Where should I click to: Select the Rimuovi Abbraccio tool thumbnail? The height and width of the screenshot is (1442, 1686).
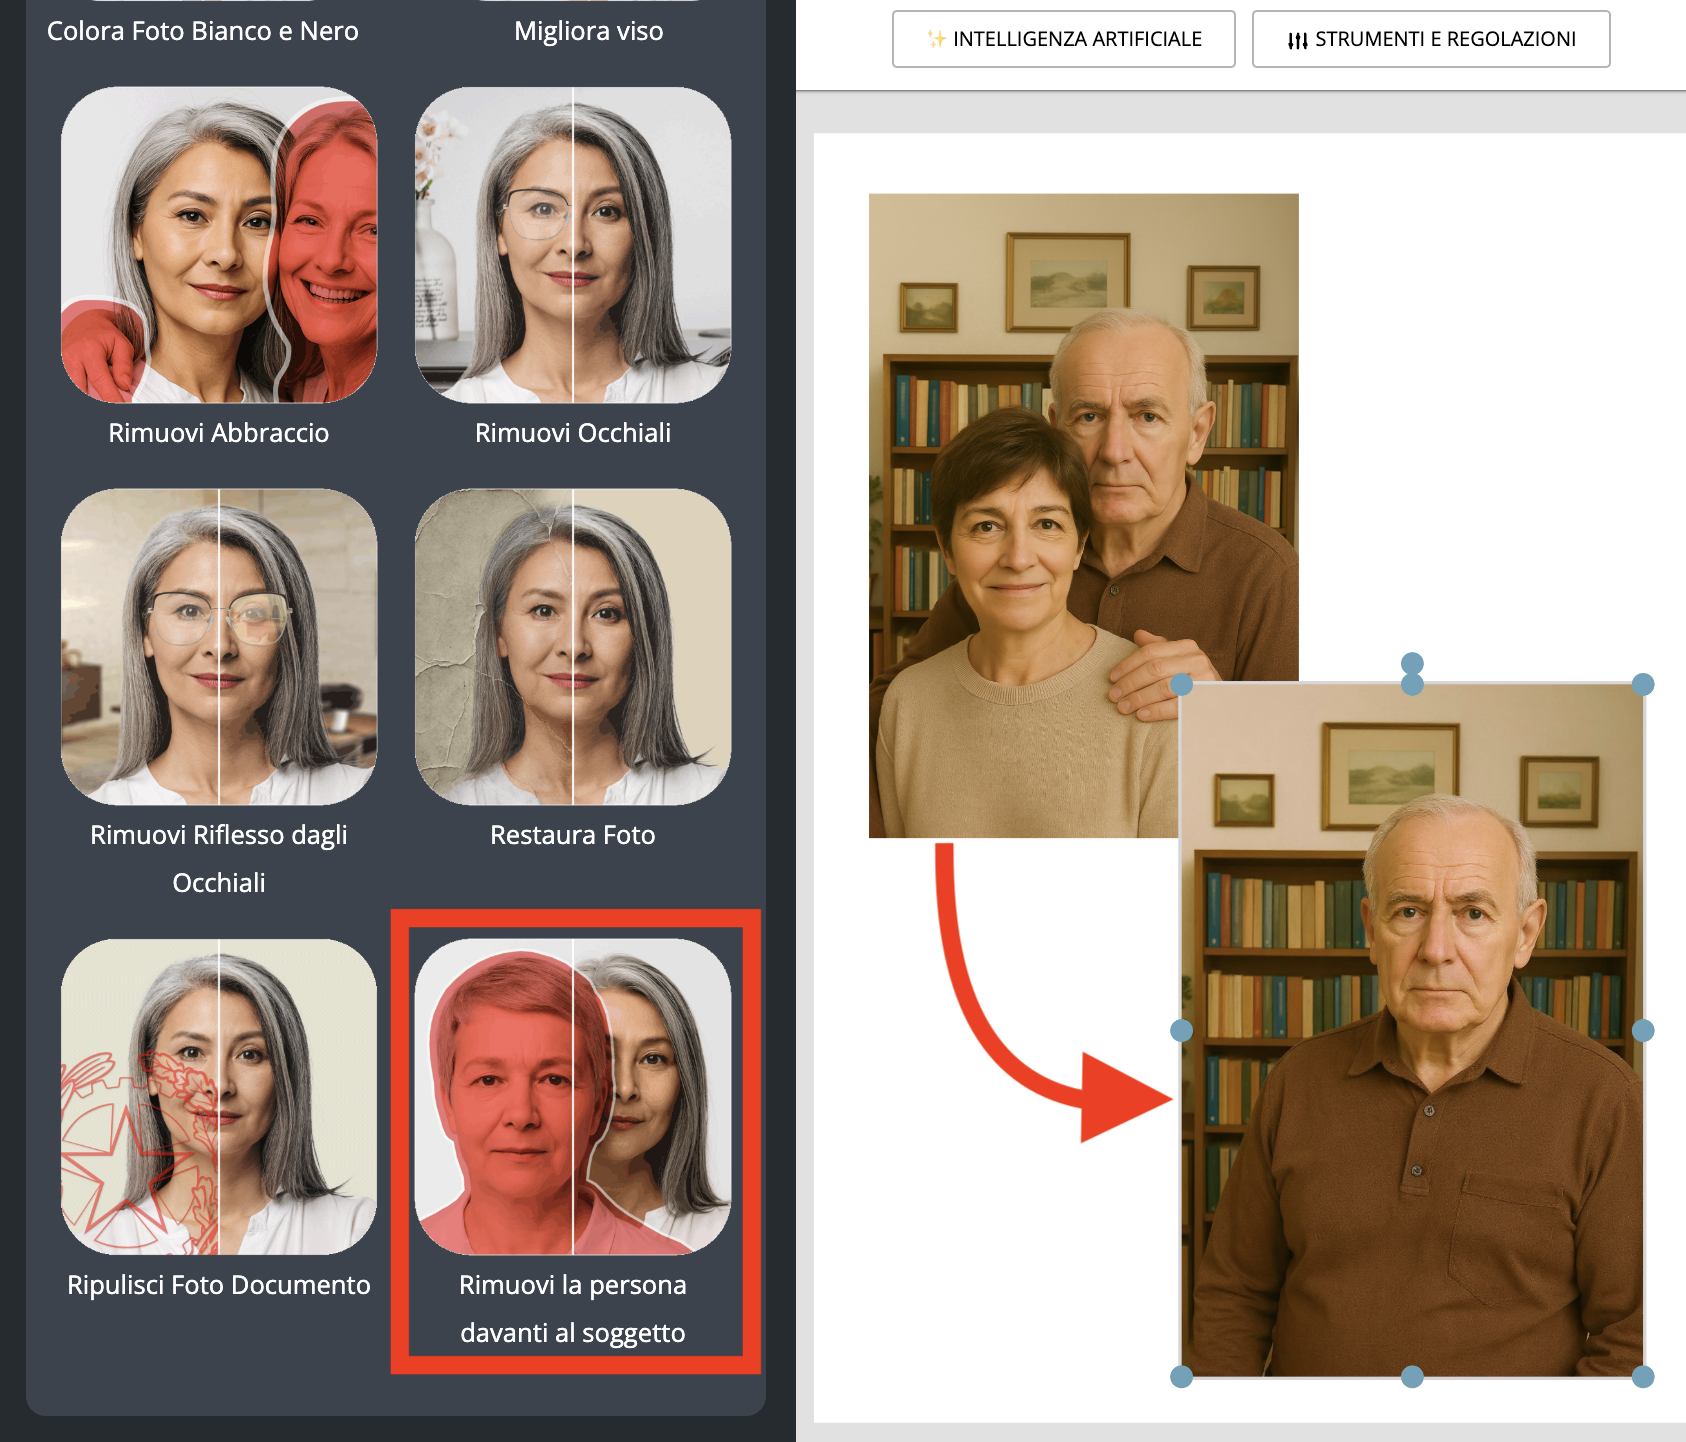[x=219, y=245]
